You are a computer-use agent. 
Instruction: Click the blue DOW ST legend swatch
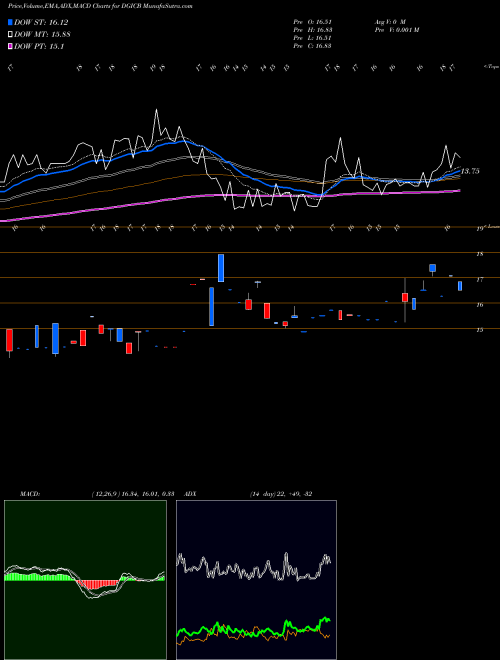(x=10, y=22)
